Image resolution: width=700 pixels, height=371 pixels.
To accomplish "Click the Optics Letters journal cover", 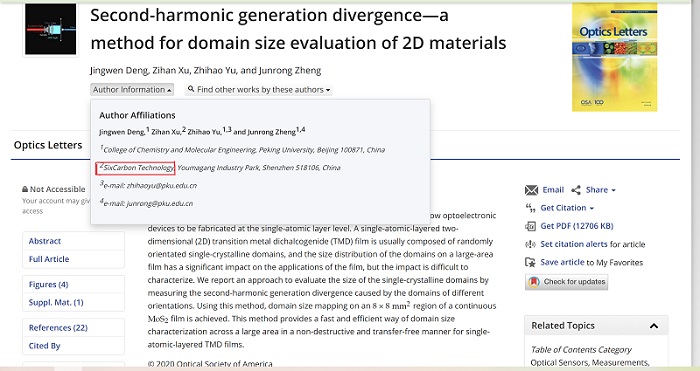I will click(614, 57).
